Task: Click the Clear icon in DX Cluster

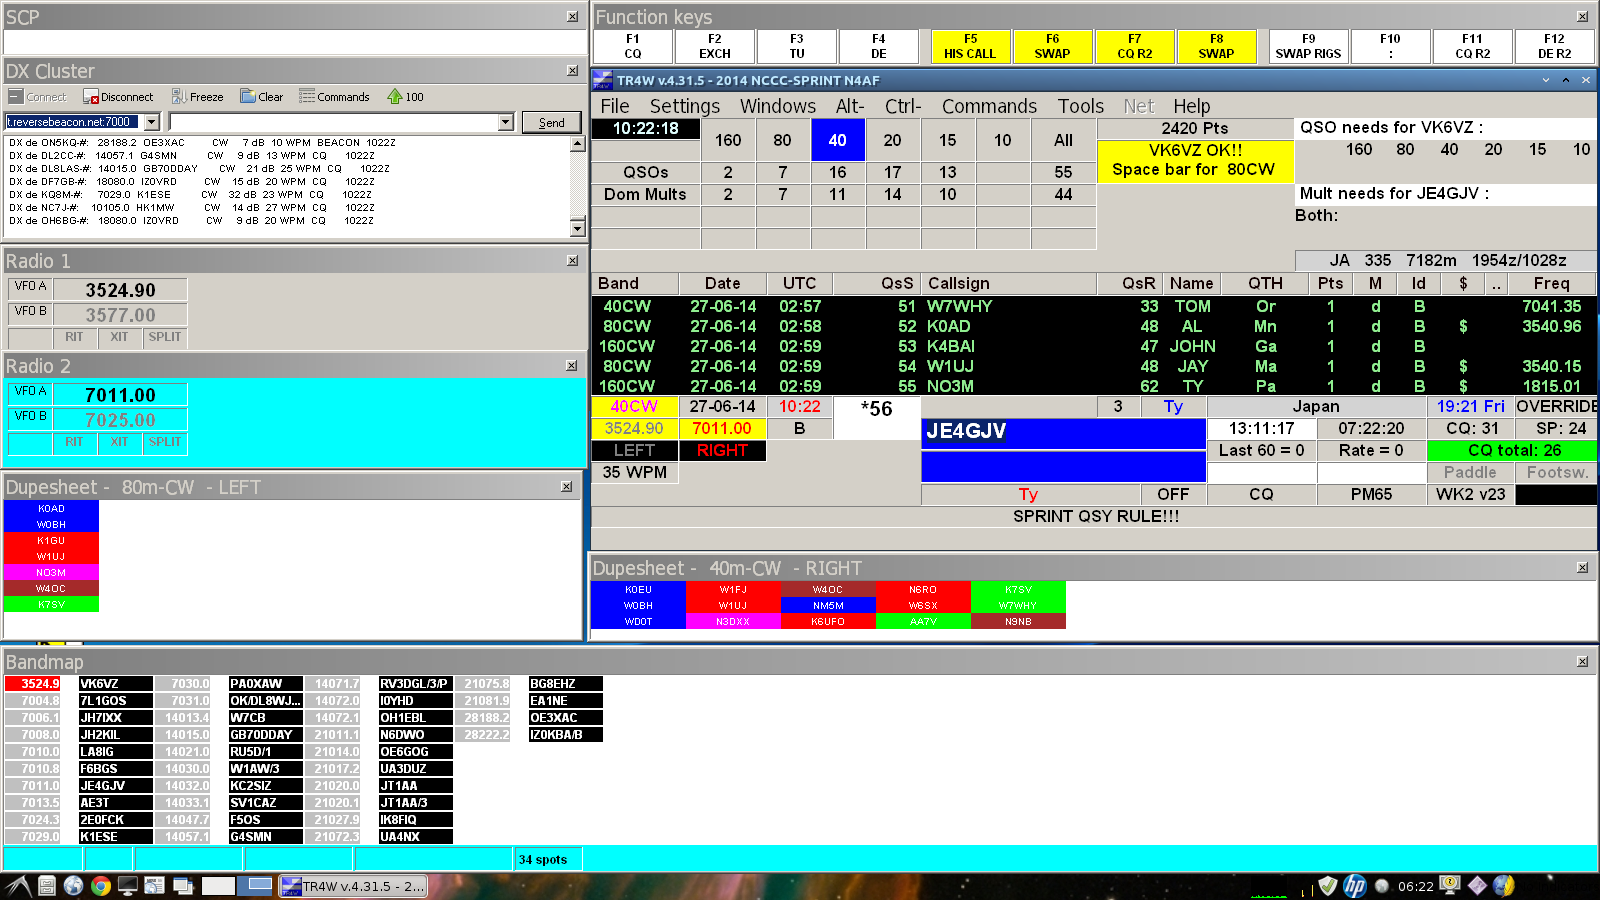Action: click(248, 97)
